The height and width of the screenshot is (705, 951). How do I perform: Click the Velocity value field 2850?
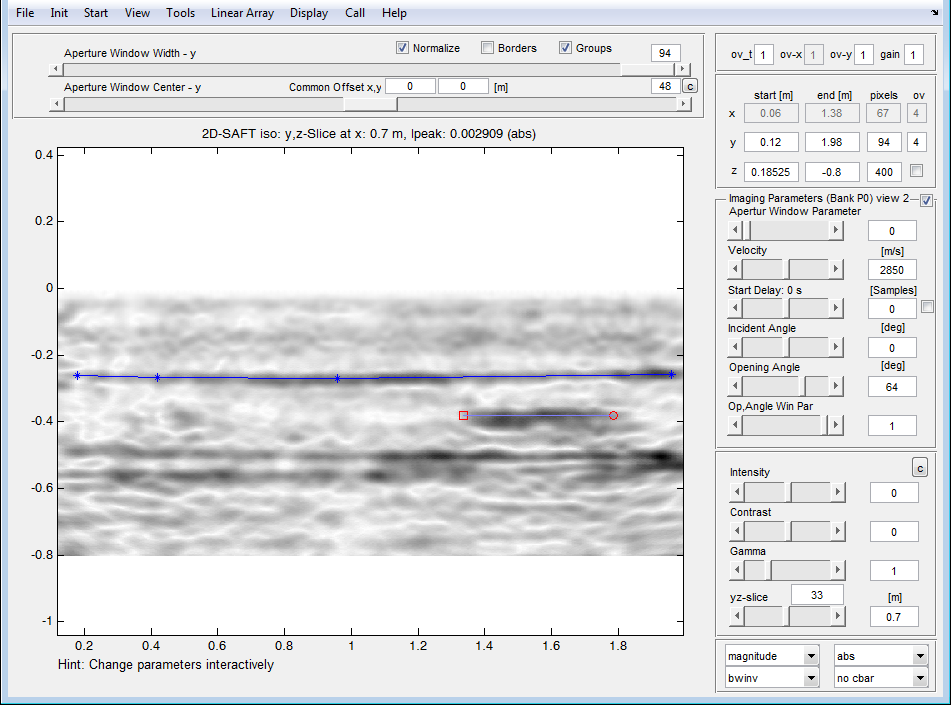(x=892, y=269)
